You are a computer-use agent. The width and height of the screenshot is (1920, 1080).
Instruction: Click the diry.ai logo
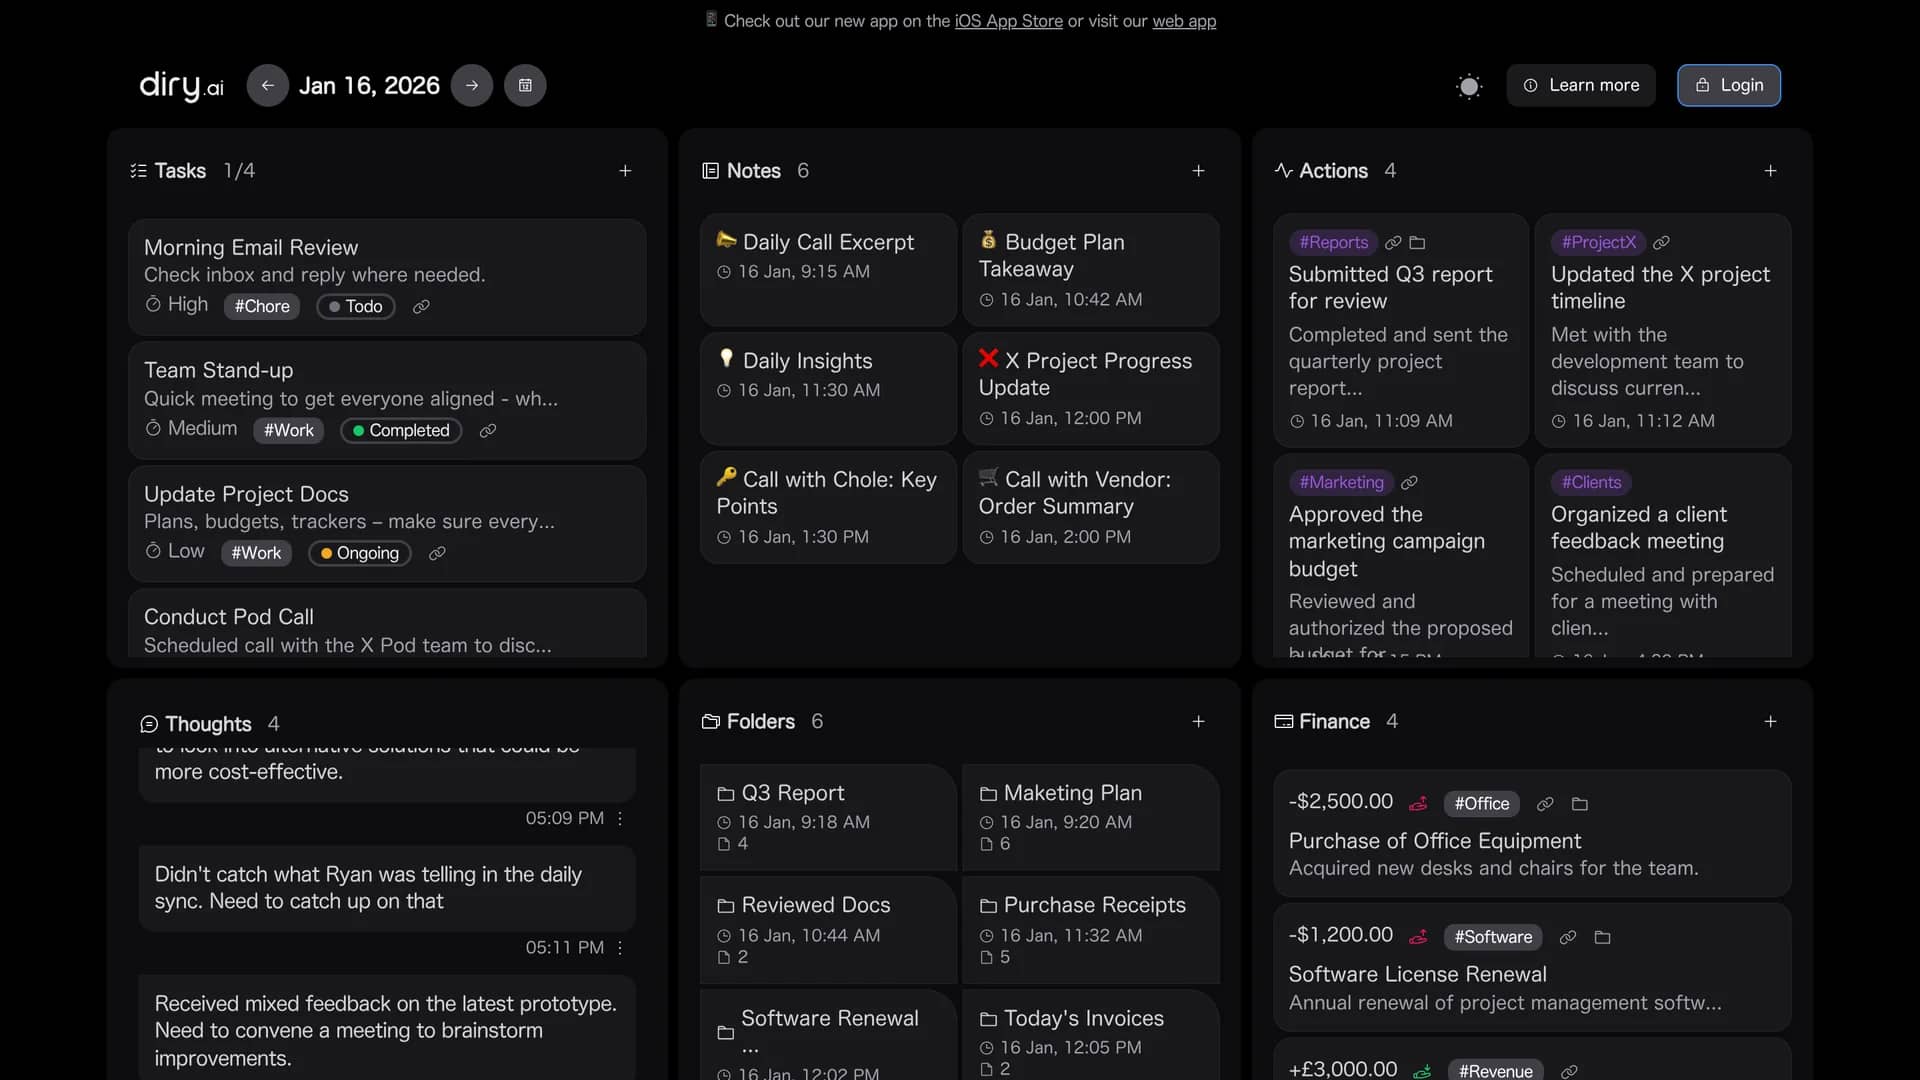[x=181, y=86]
